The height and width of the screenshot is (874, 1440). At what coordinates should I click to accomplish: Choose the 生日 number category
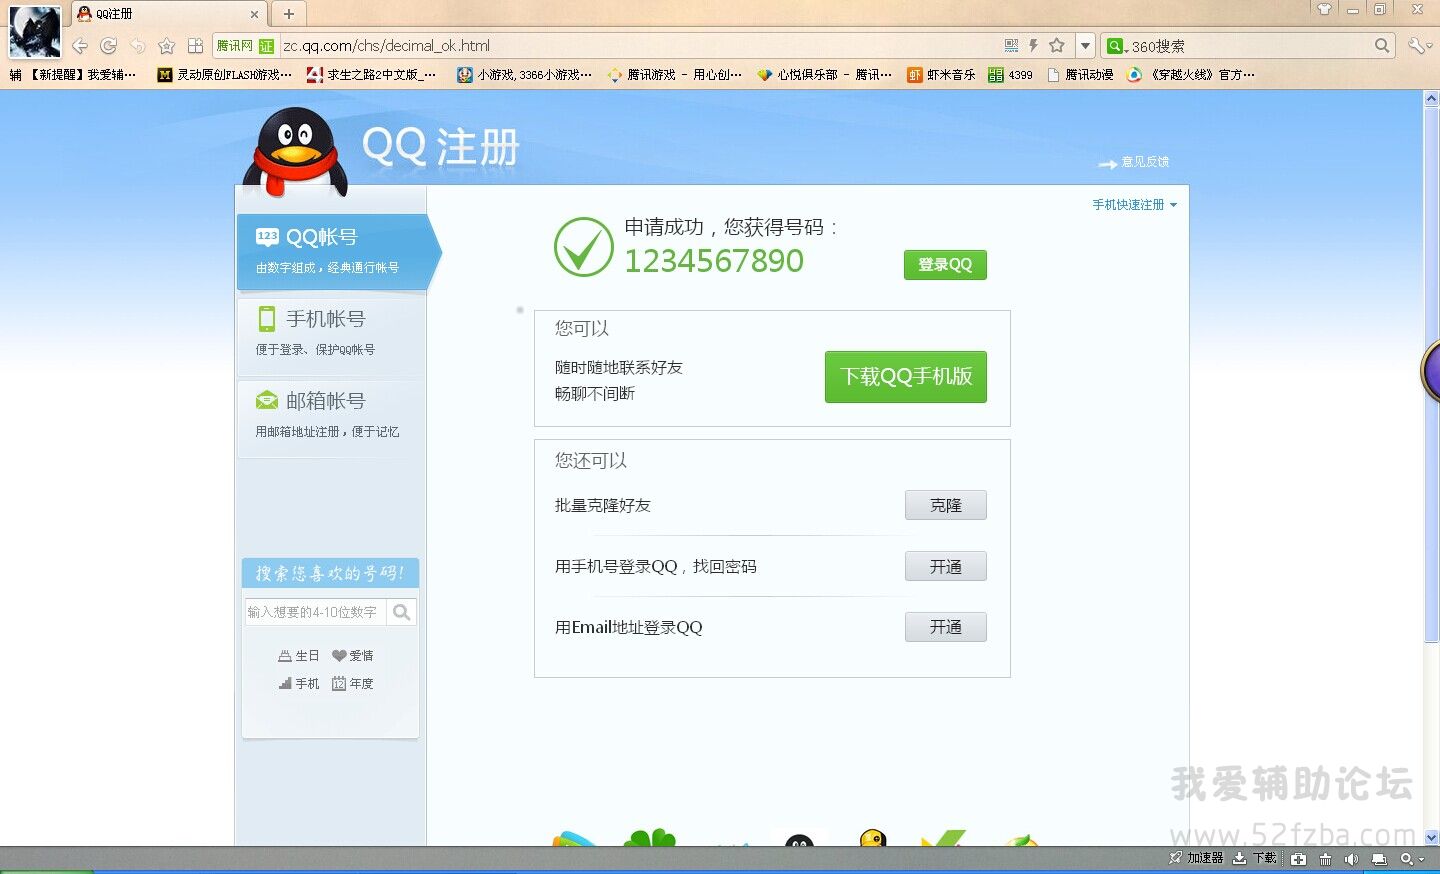coord(299,656)
